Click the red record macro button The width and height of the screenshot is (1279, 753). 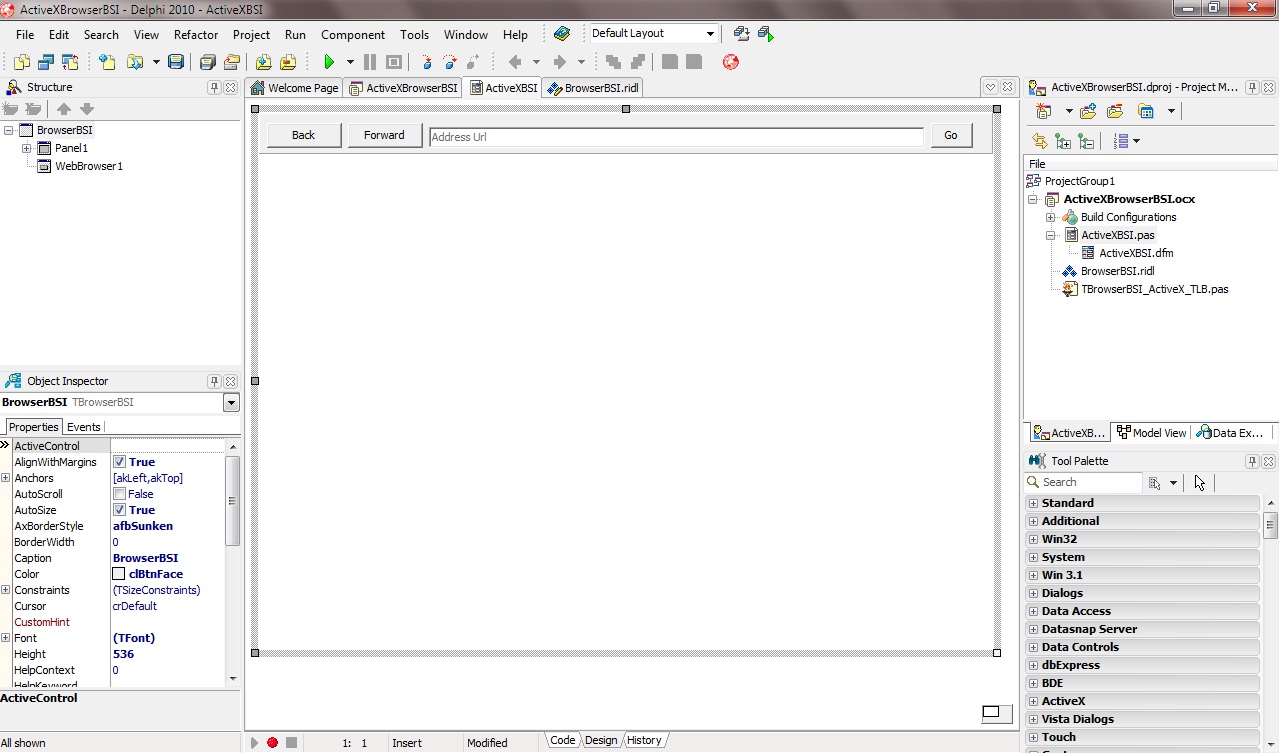272,742
